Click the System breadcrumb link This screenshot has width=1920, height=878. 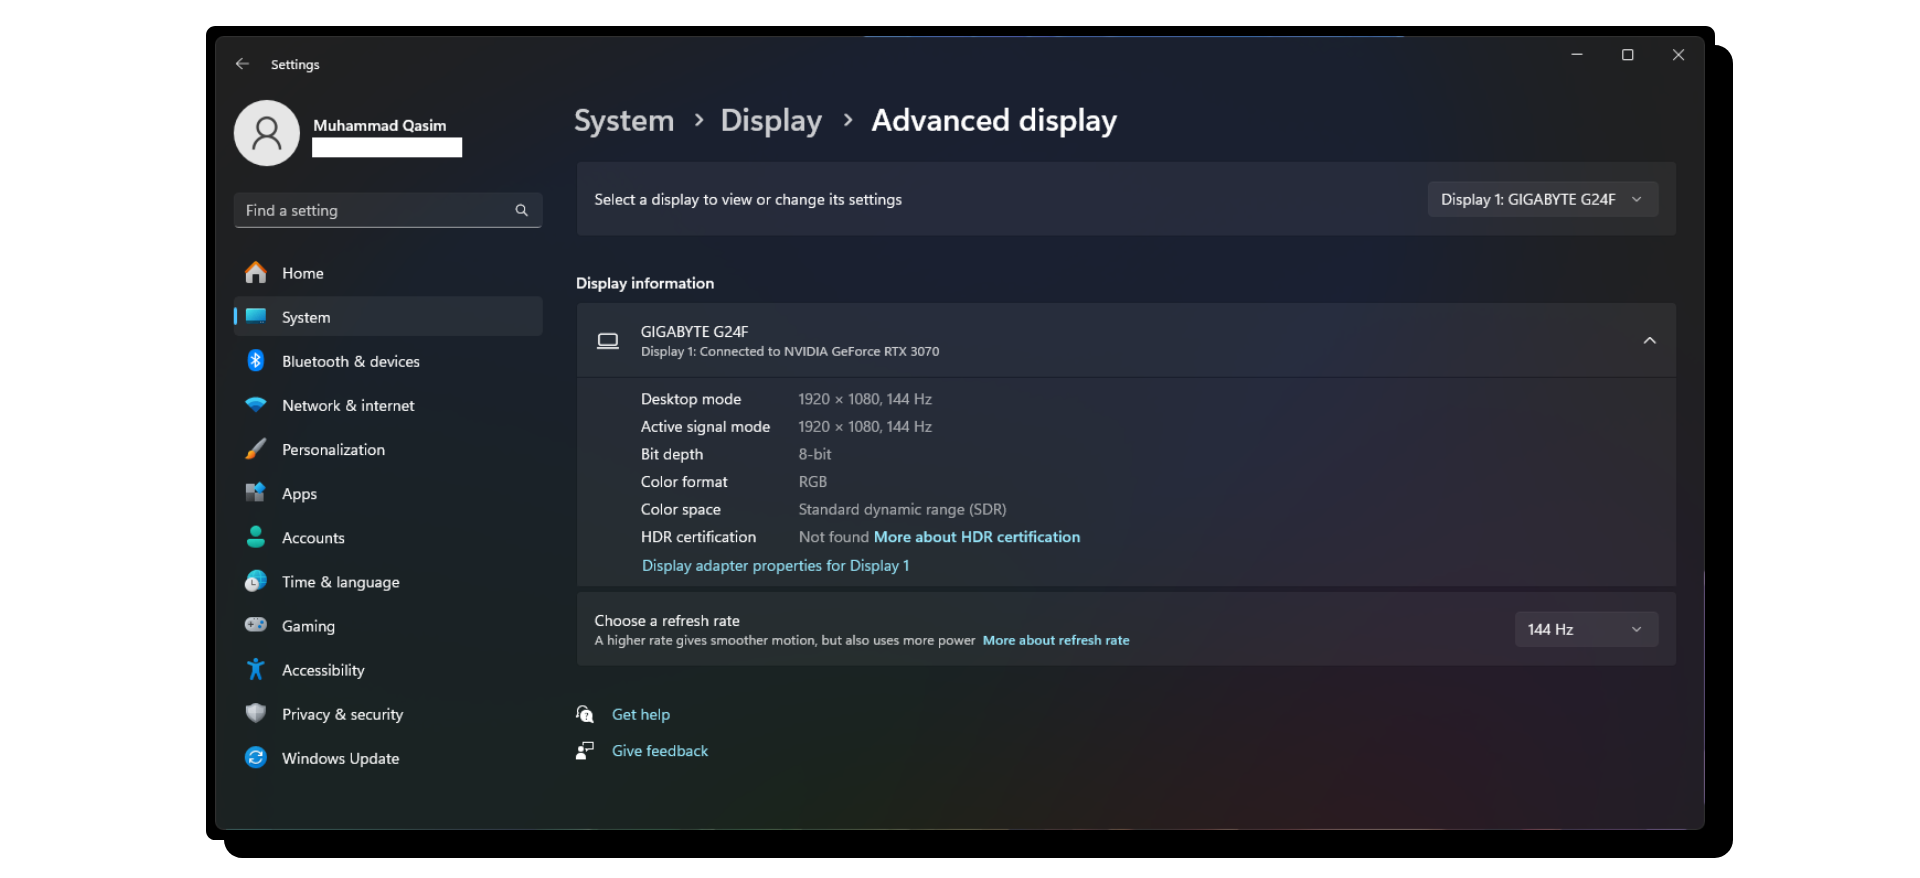(x=624, y=121)
